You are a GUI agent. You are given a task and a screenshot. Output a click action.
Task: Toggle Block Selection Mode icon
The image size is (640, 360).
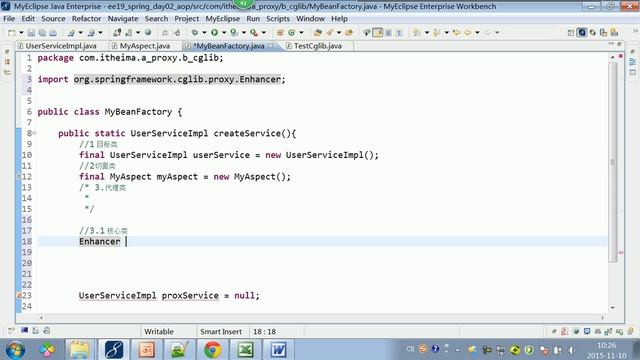(388, 33)
